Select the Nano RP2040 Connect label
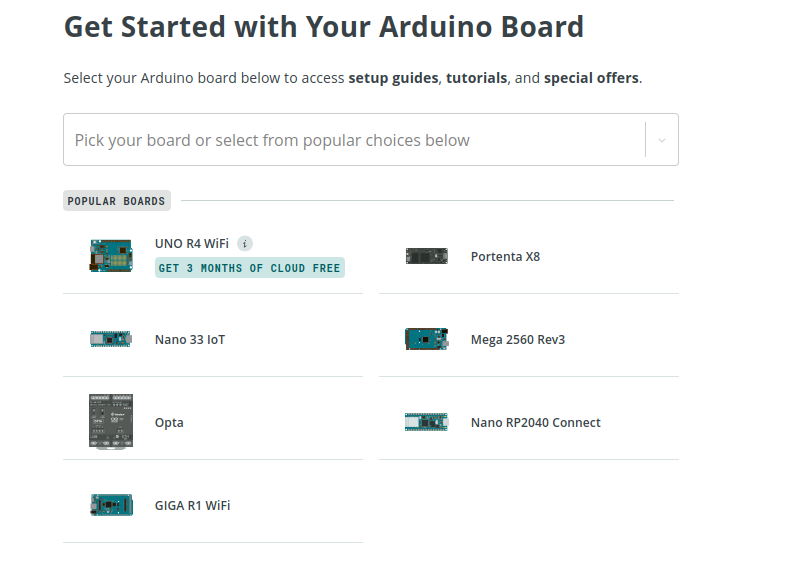Viewport: 794px width, 568px height. coord(535,423)
